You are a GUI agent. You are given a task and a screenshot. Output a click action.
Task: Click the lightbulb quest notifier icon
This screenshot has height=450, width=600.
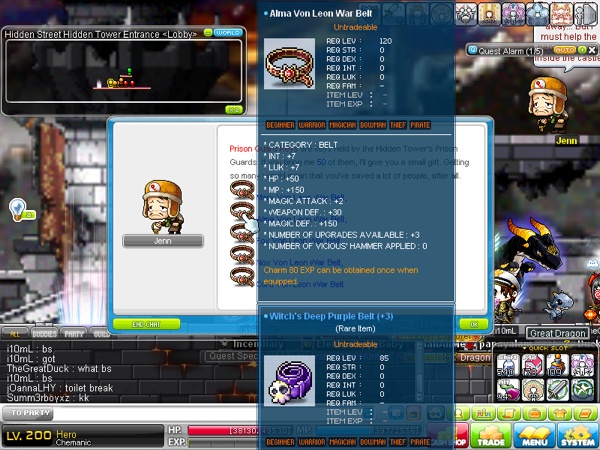pyautogui.click(x=18, y=209)
